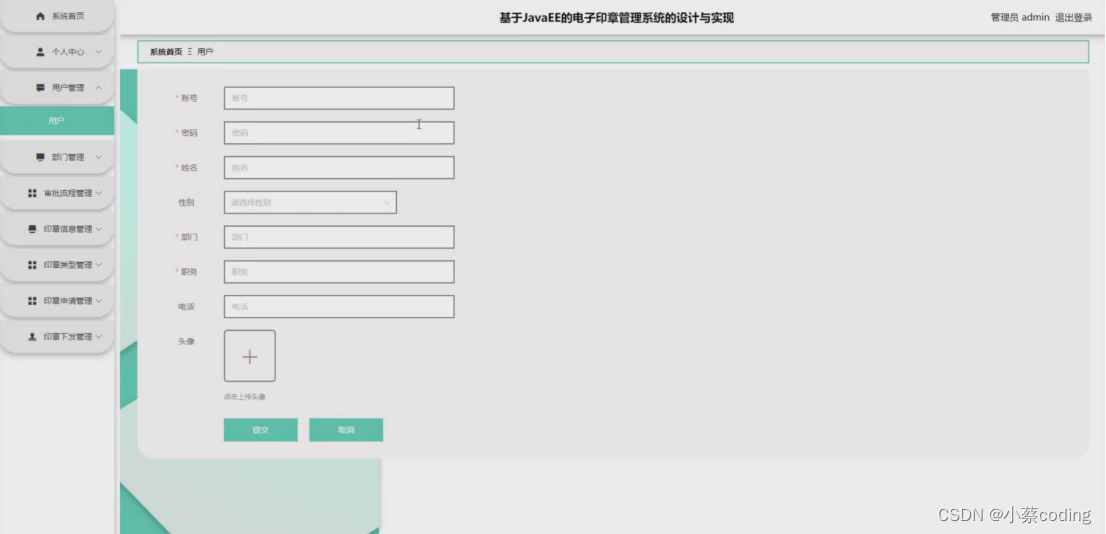Click the grid icon beside 印章申请管理

pos(32,301)
